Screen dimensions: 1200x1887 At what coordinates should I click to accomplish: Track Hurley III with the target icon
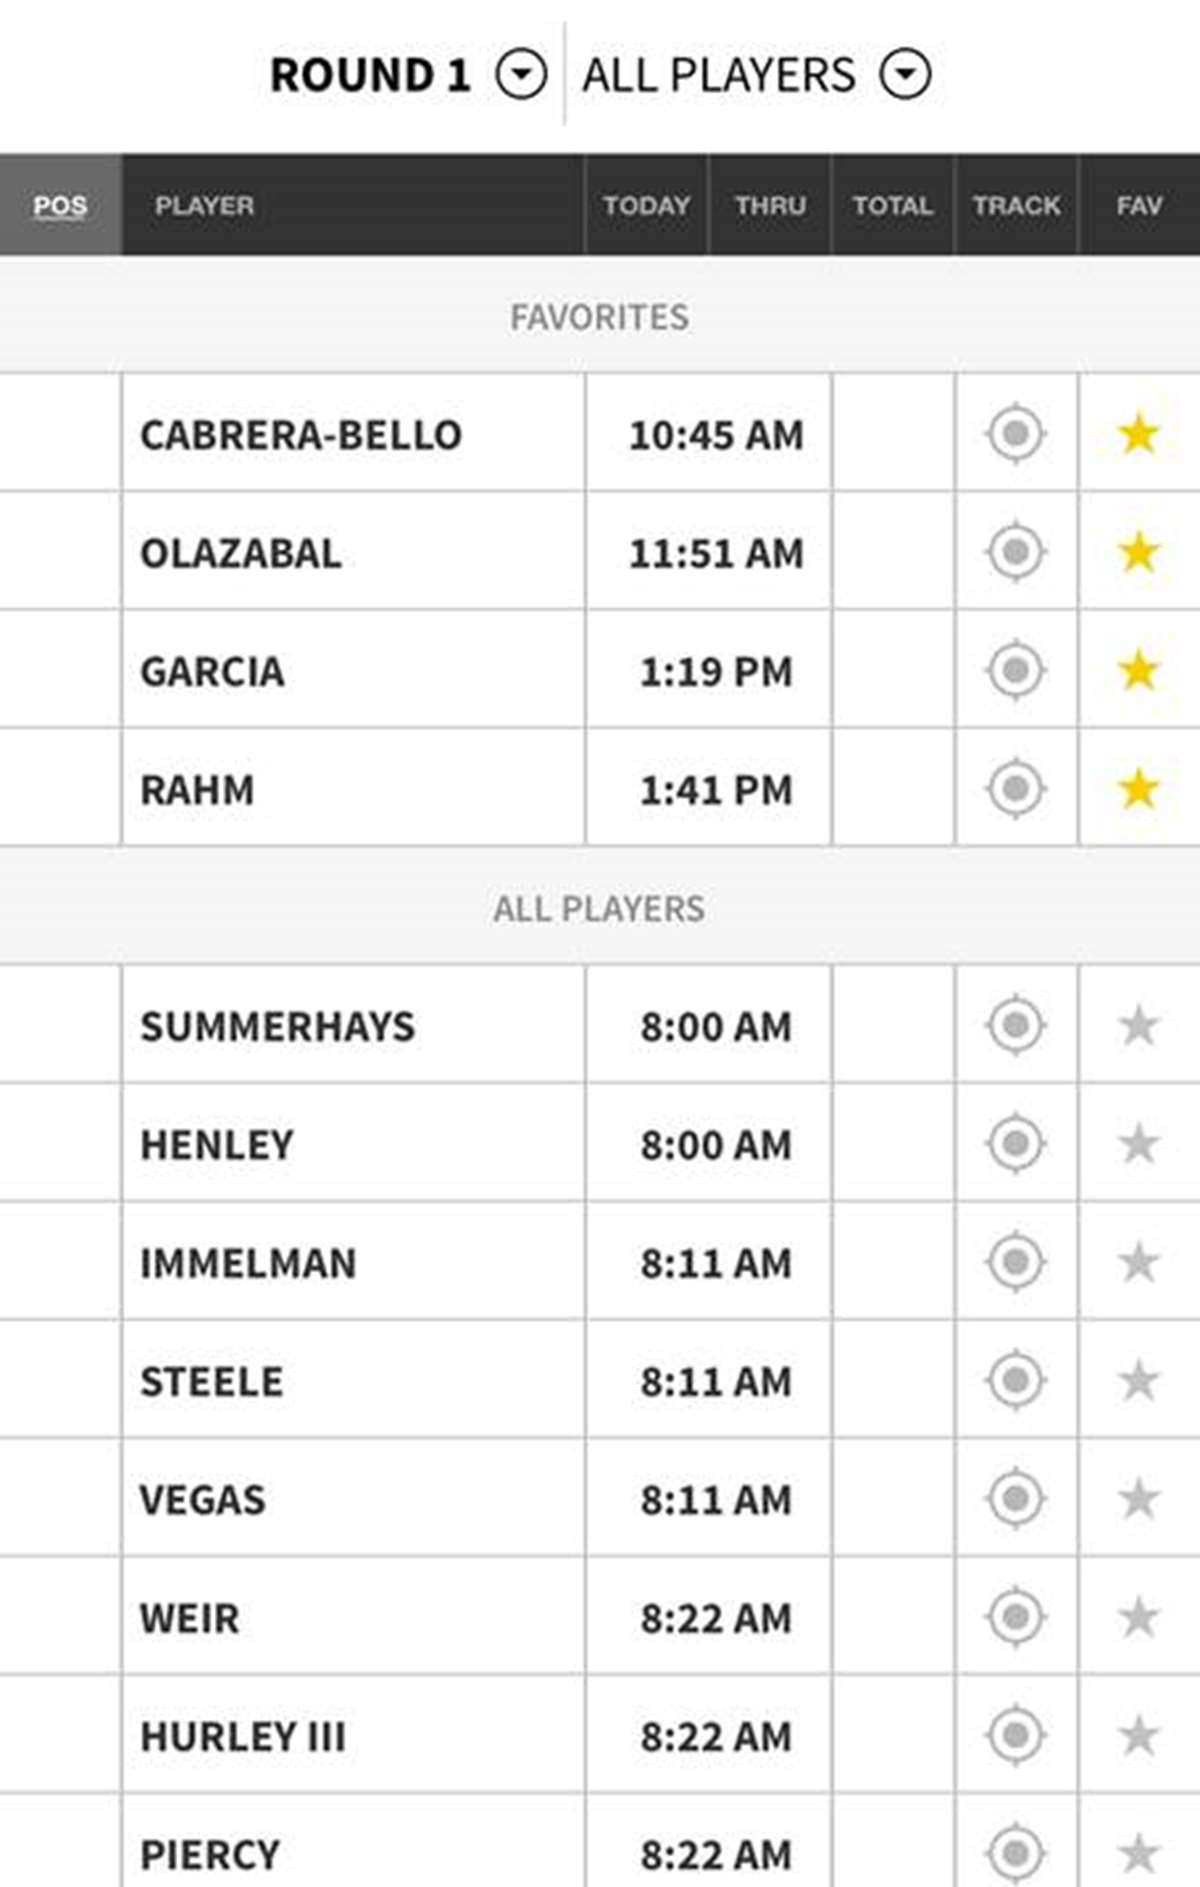(1016, 1735)
